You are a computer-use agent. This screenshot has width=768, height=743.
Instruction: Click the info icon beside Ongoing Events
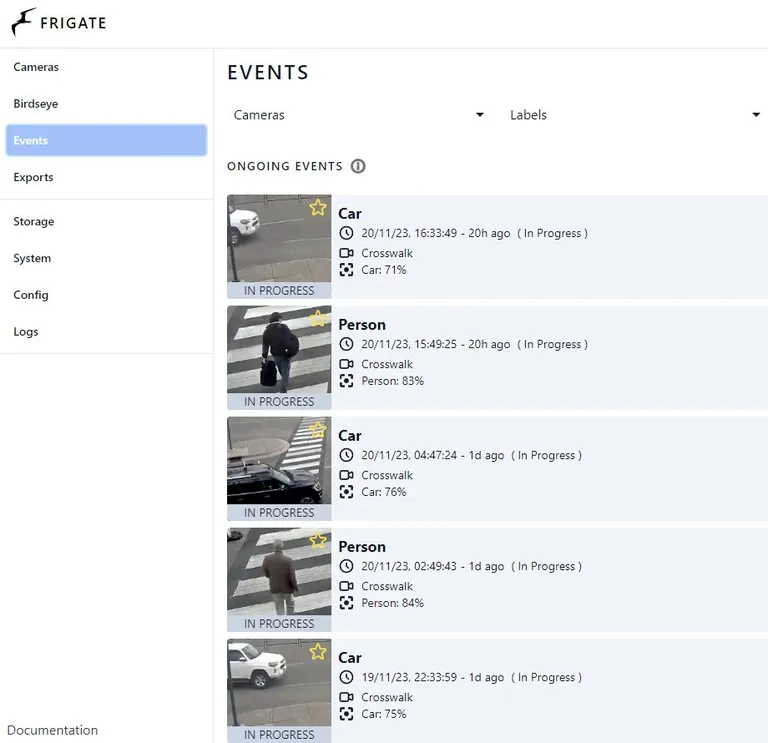358,166
